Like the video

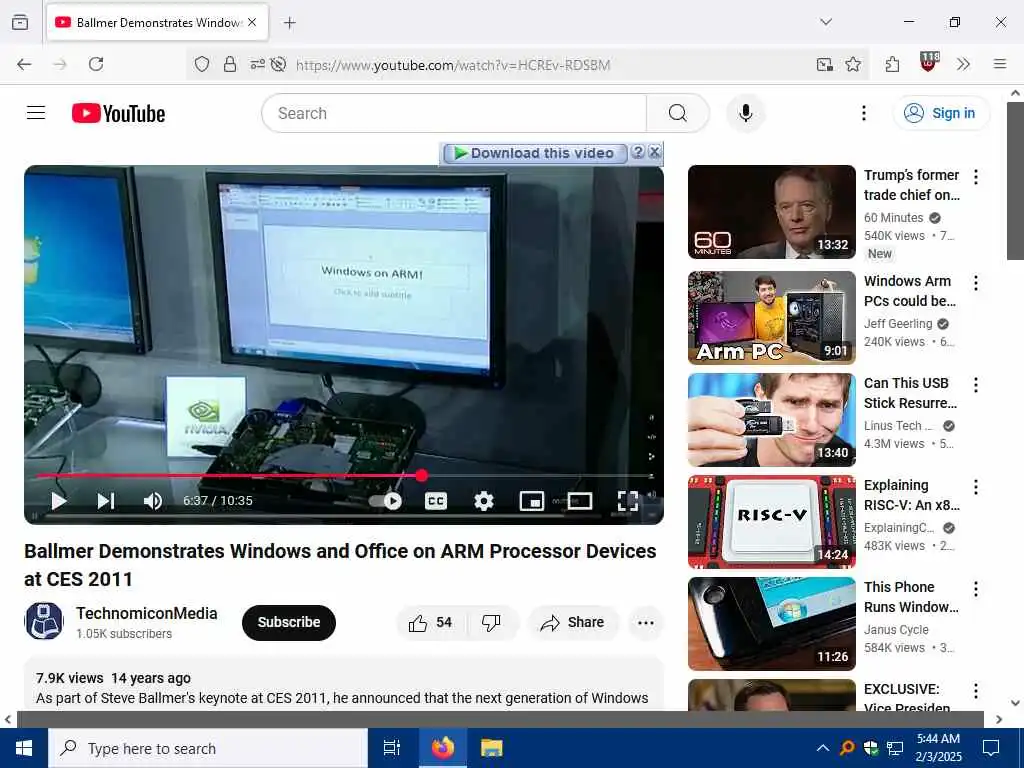point(430,622)
